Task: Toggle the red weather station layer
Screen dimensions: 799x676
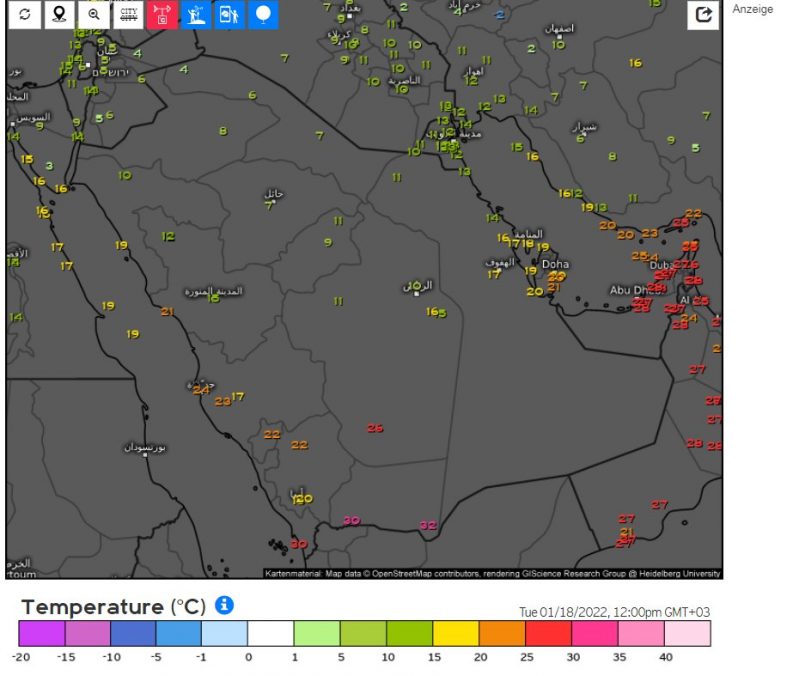Action: pyautogui.click(x=162, y=14)
